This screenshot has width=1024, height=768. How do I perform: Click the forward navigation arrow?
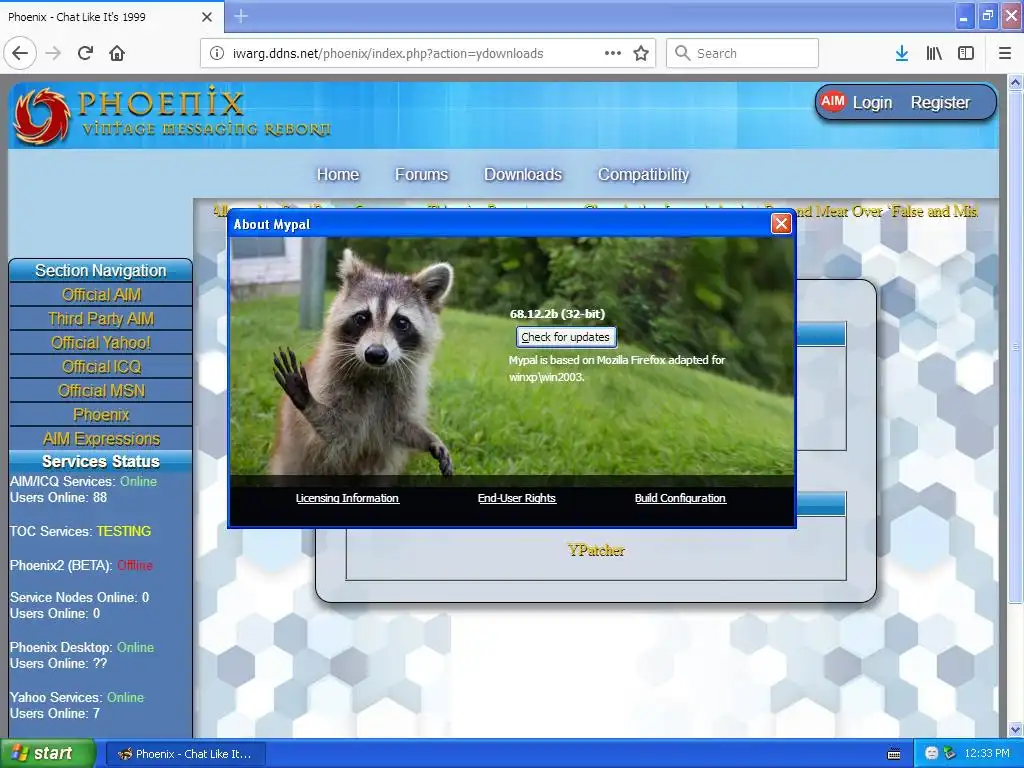(x=53, y=53)
